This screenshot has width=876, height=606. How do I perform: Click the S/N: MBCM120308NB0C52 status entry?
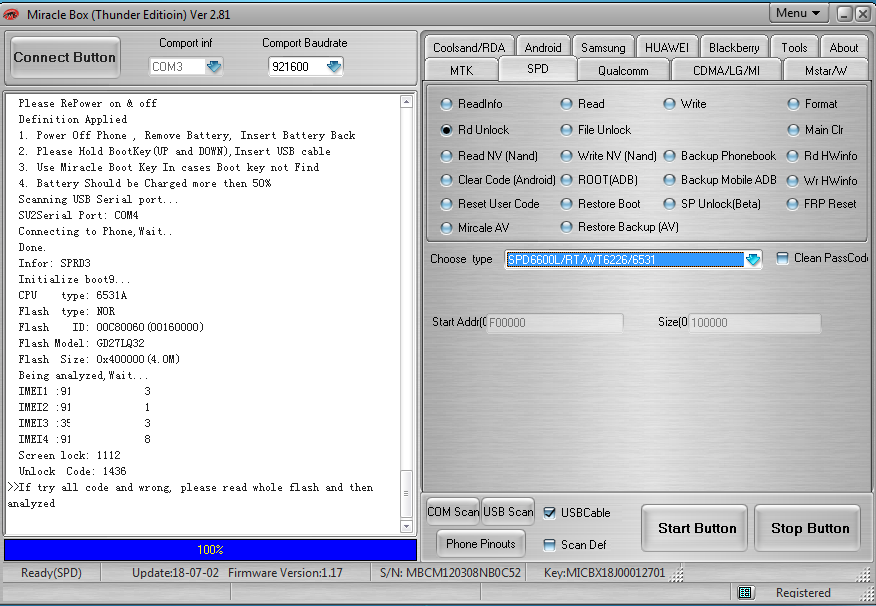coord(450,573)
